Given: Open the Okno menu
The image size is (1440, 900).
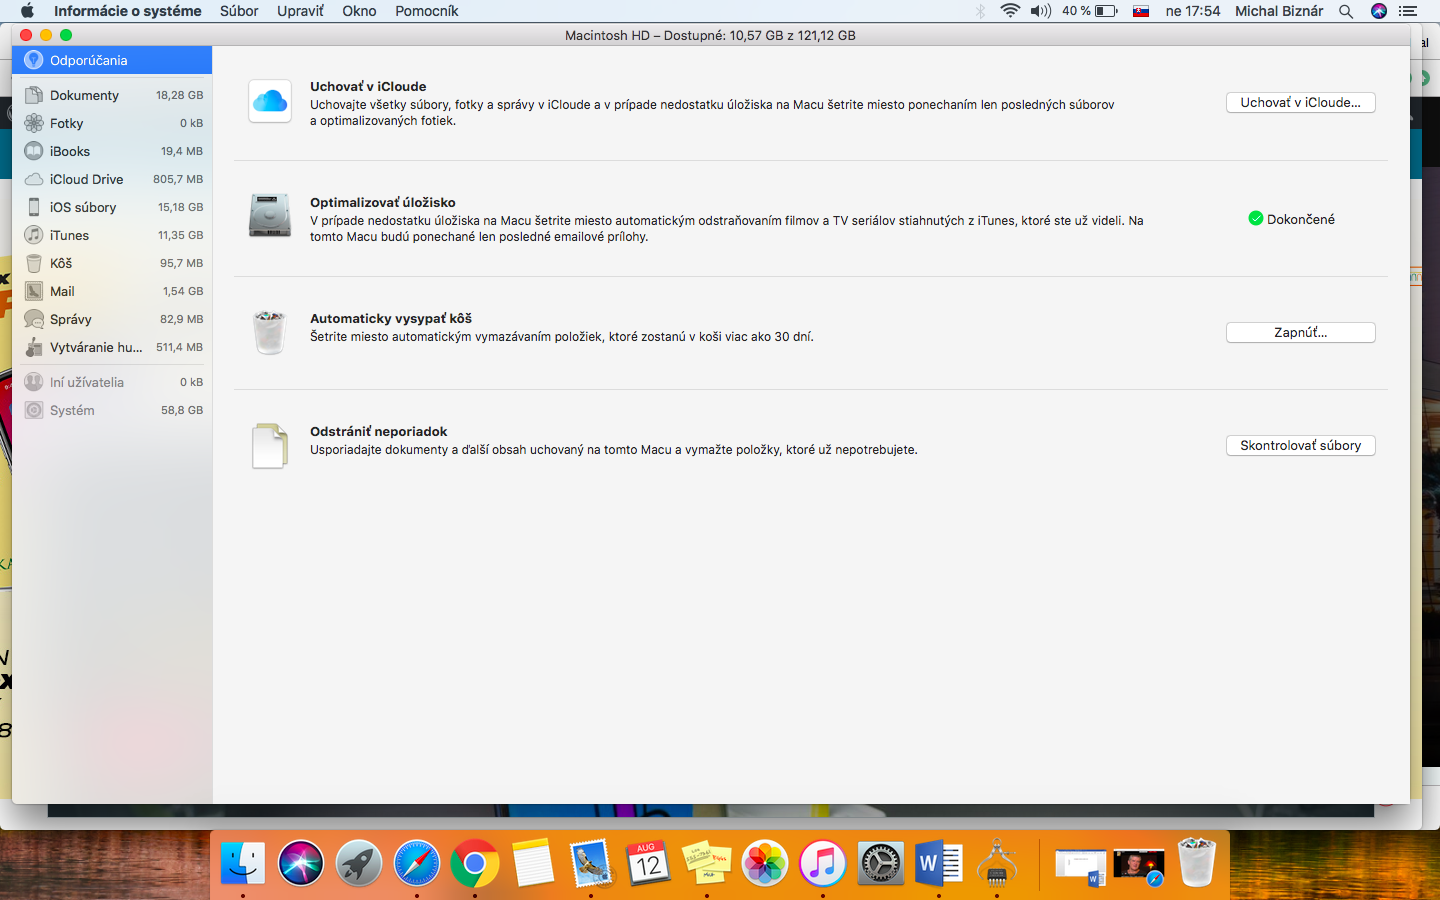Looking at the screenshot, I should (359, 11).
